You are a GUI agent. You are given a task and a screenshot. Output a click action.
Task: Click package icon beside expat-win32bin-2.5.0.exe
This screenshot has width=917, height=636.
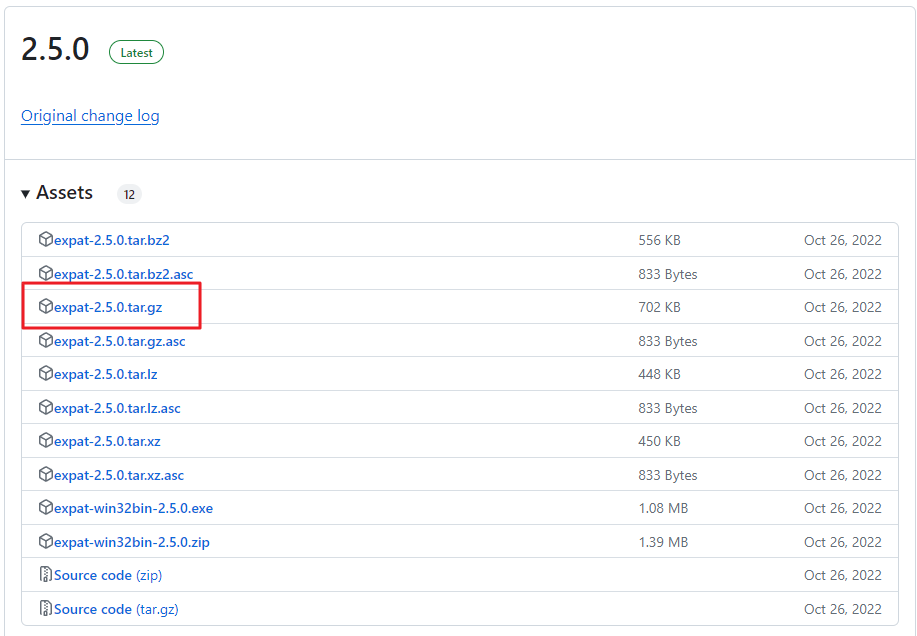[46, 507]
